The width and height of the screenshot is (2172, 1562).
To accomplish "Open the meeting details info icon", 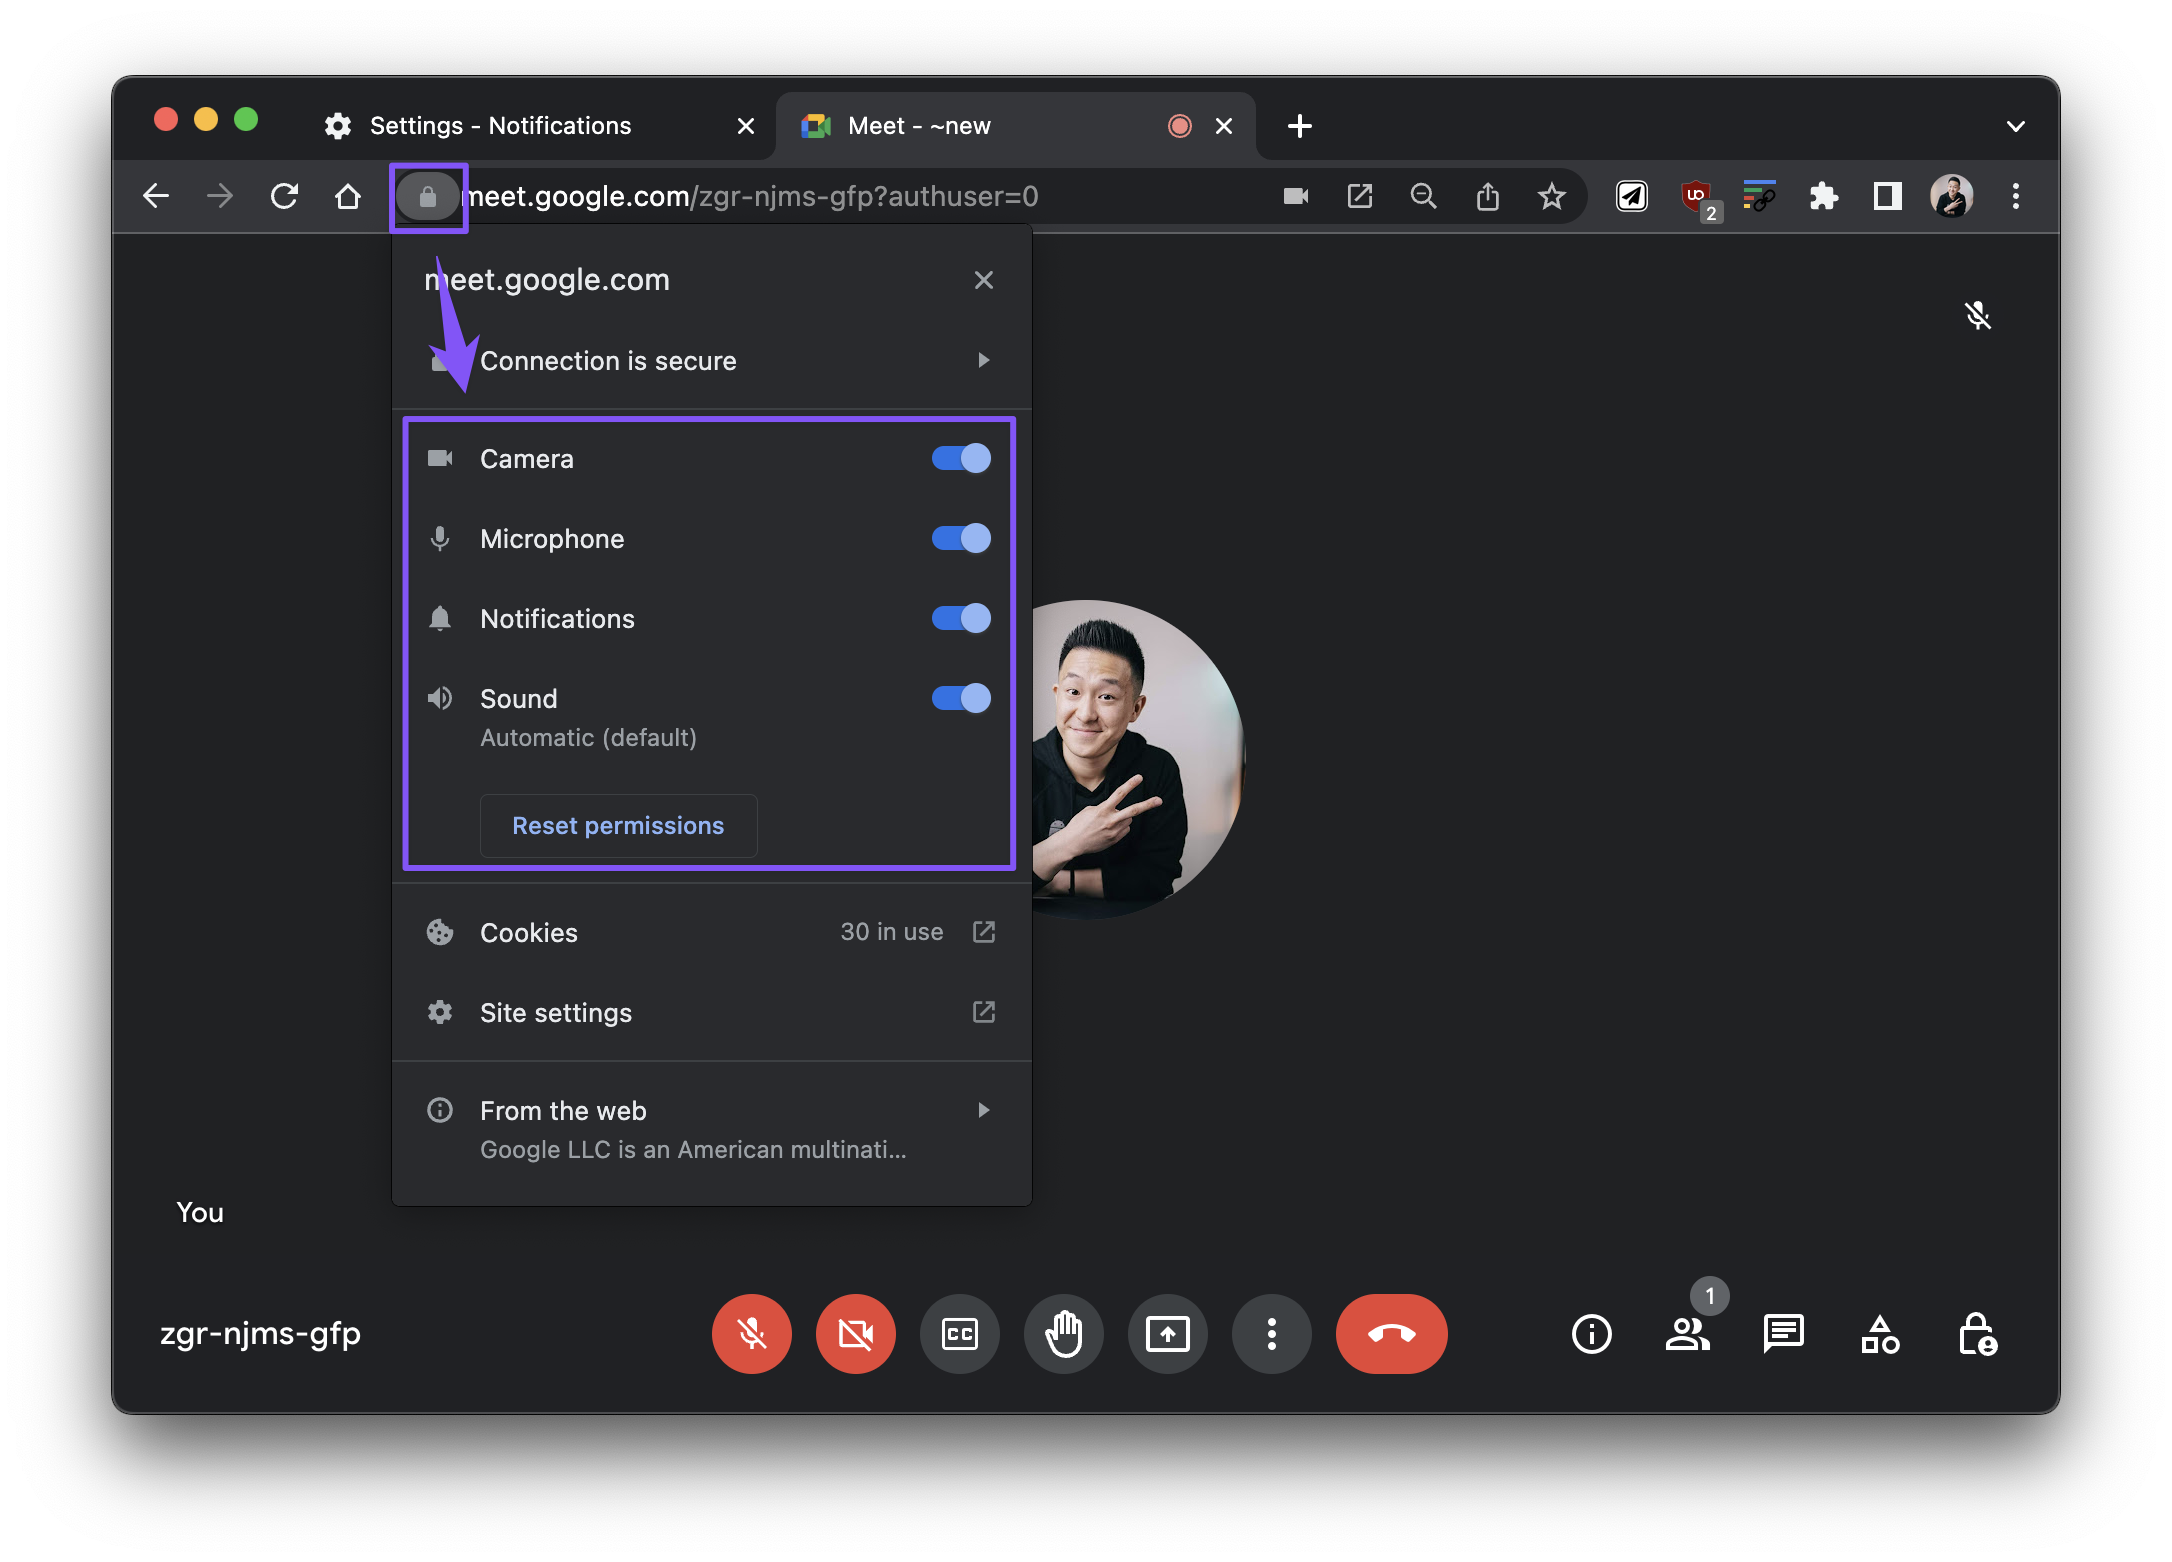I will tap(1591, 1334).
